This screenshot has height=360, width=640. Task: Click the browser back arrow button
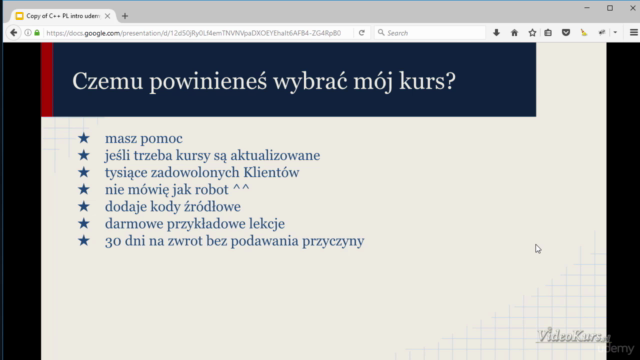tap(13, 33)
